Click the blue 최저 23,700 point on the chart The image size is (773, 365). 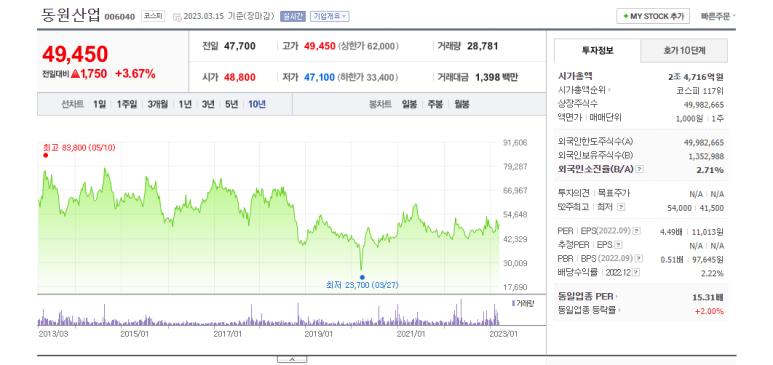click(x=362, y=277)
